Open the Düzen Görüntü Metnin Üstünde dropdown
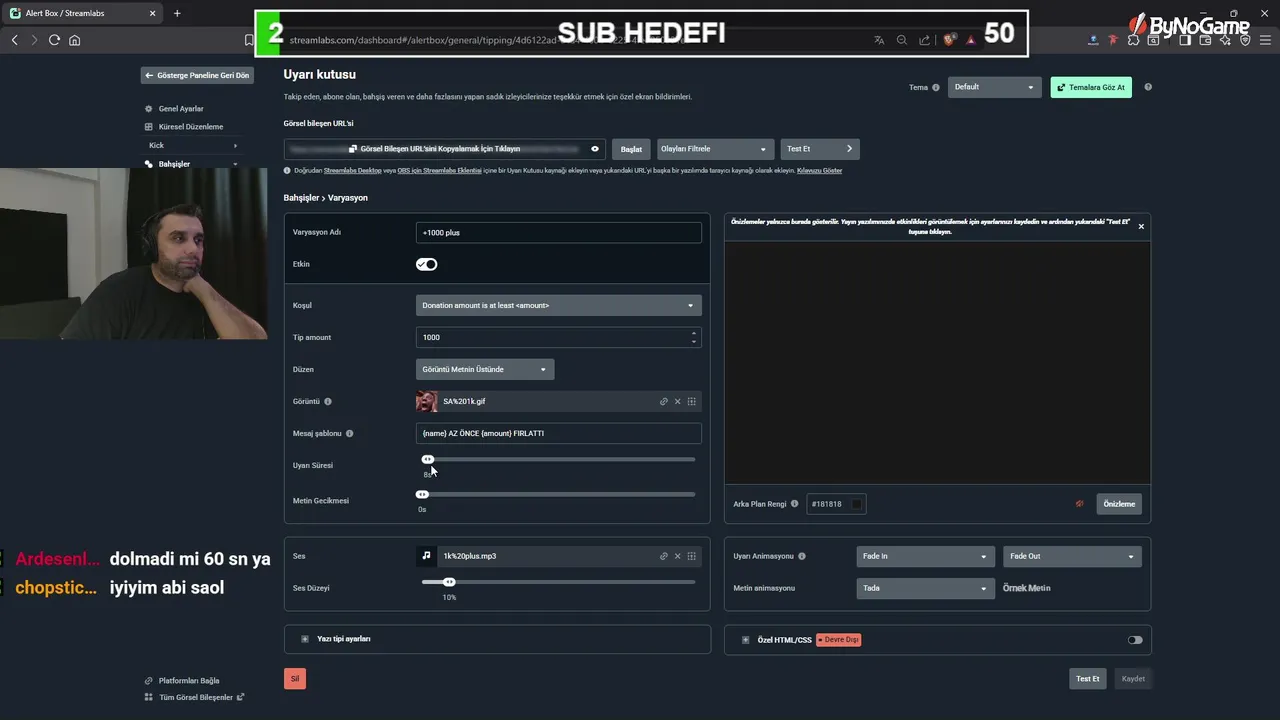Screen dimensions: 1280x720 [x=485, y=369]
